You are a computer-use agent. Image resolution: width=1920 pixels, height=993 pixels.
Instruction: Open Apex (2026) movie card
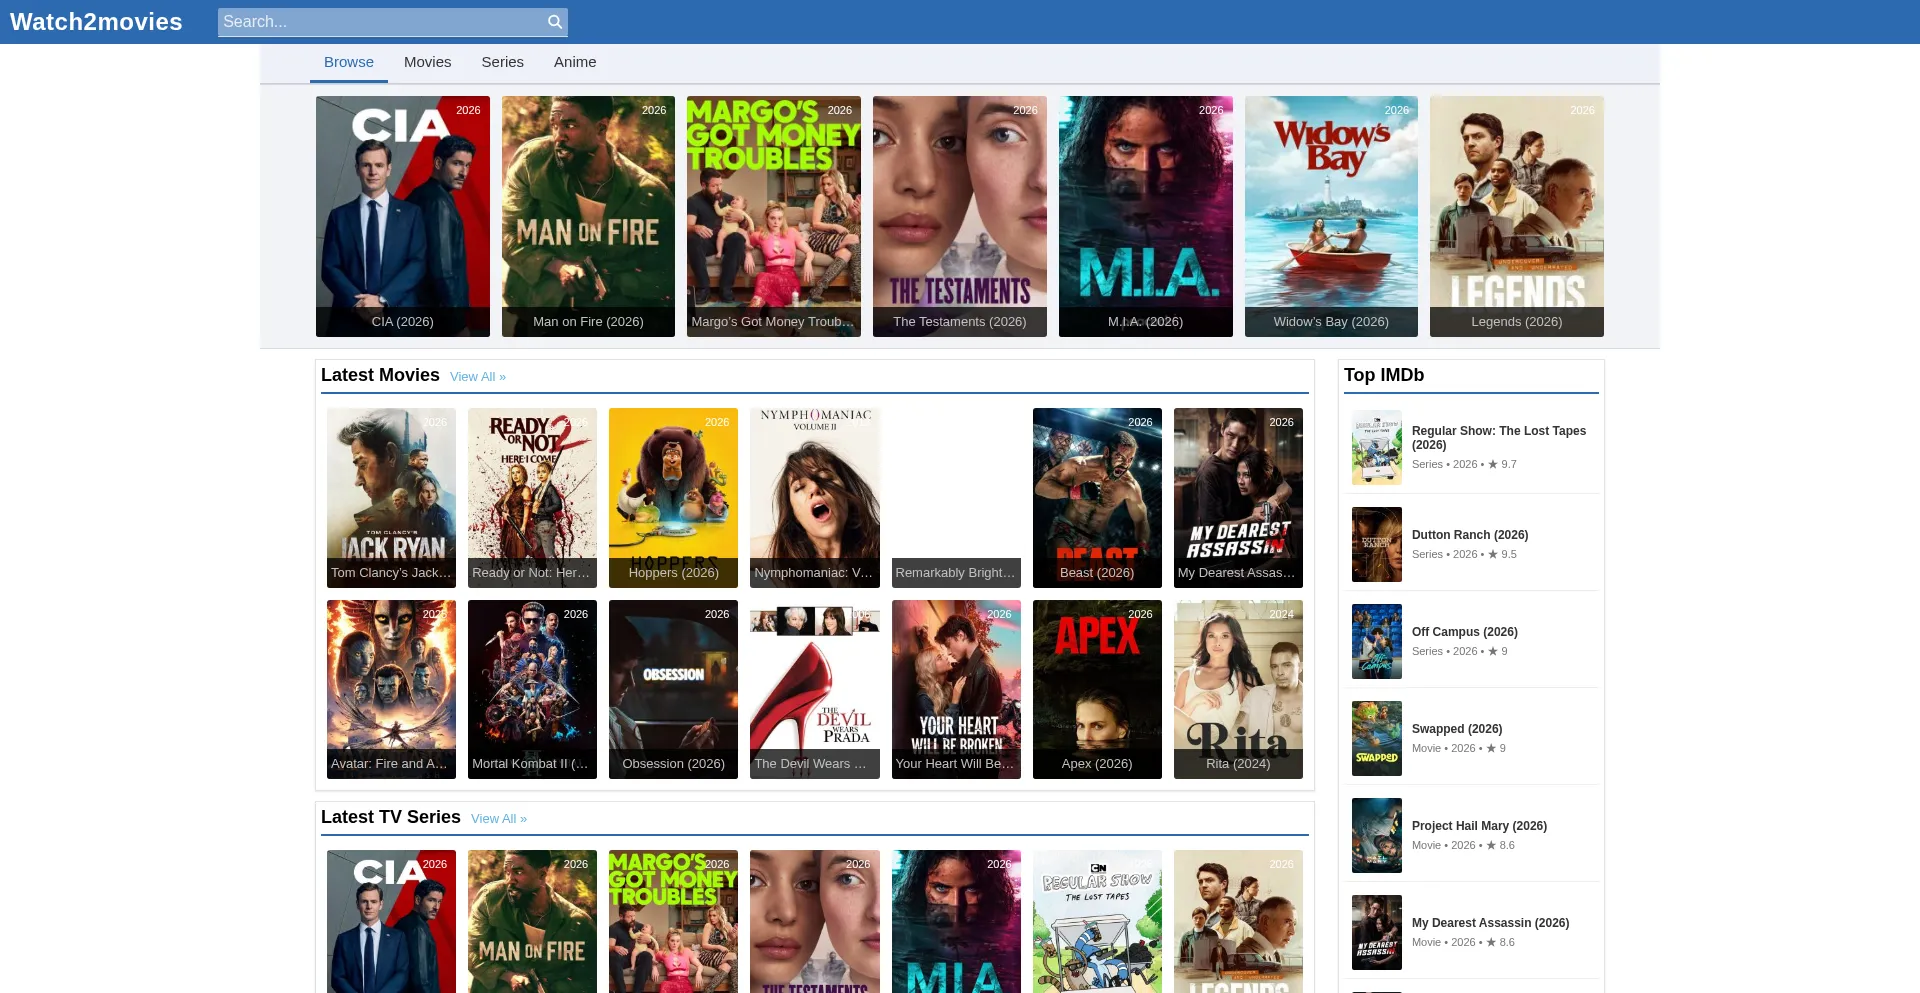[1097, 689]
